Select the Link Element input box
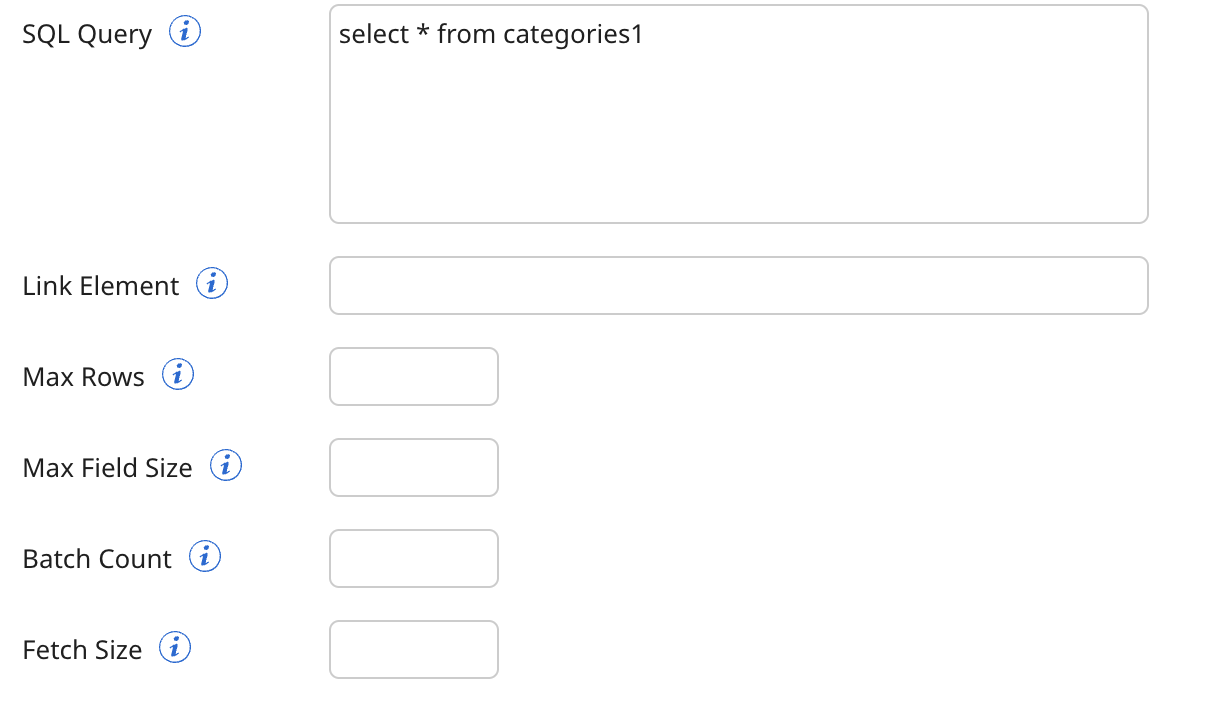 click(738, 285)
